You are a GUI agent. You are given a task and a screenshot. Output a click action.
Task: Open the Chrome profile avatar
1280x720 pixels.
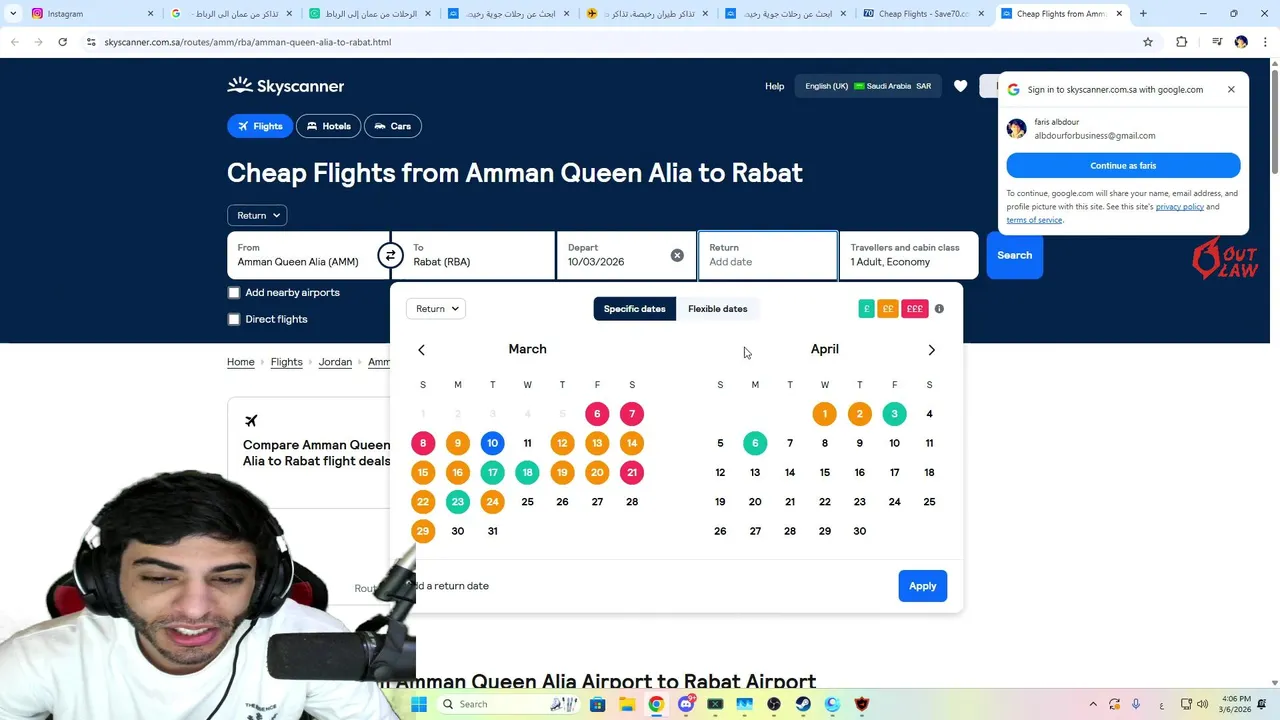(1241, 42)
